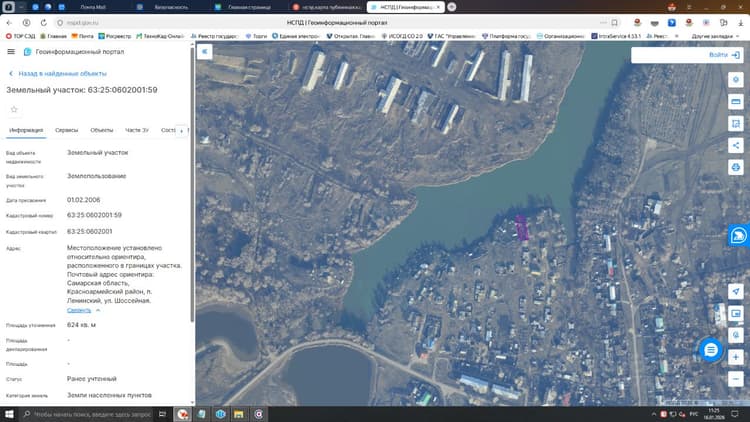Add the land plot to favorites star
This screenshot has width=750, height=422.
[x=14, y=110]
